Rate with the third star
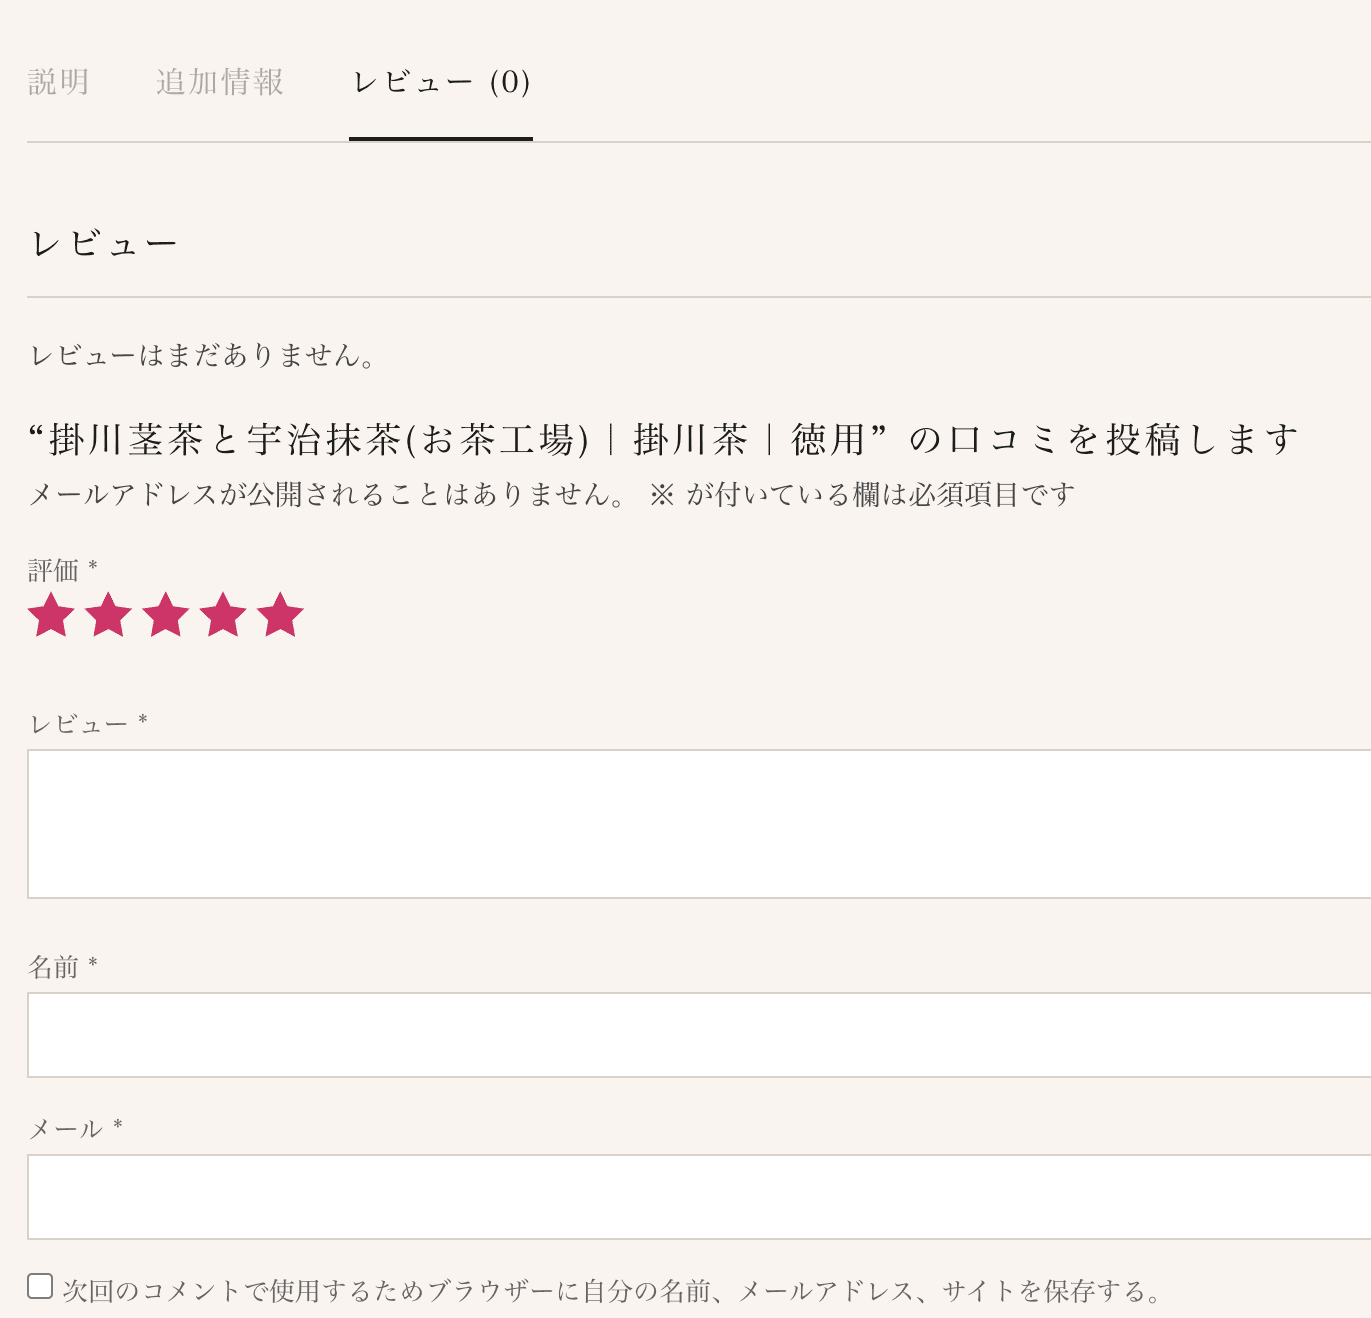The width and height of the screenshot is (1371, 1318). coord(166,614)
